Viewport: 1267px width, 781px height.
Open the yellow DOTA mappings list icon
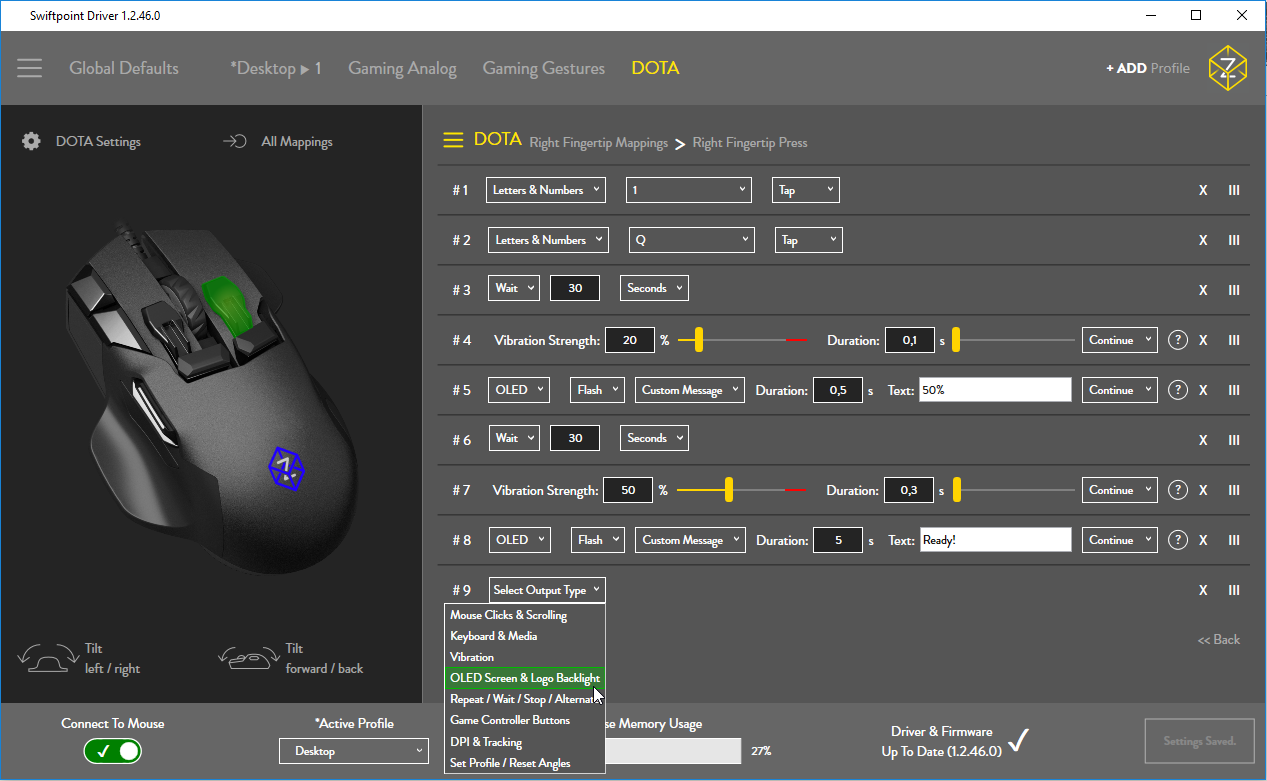(x=453, y=140)
